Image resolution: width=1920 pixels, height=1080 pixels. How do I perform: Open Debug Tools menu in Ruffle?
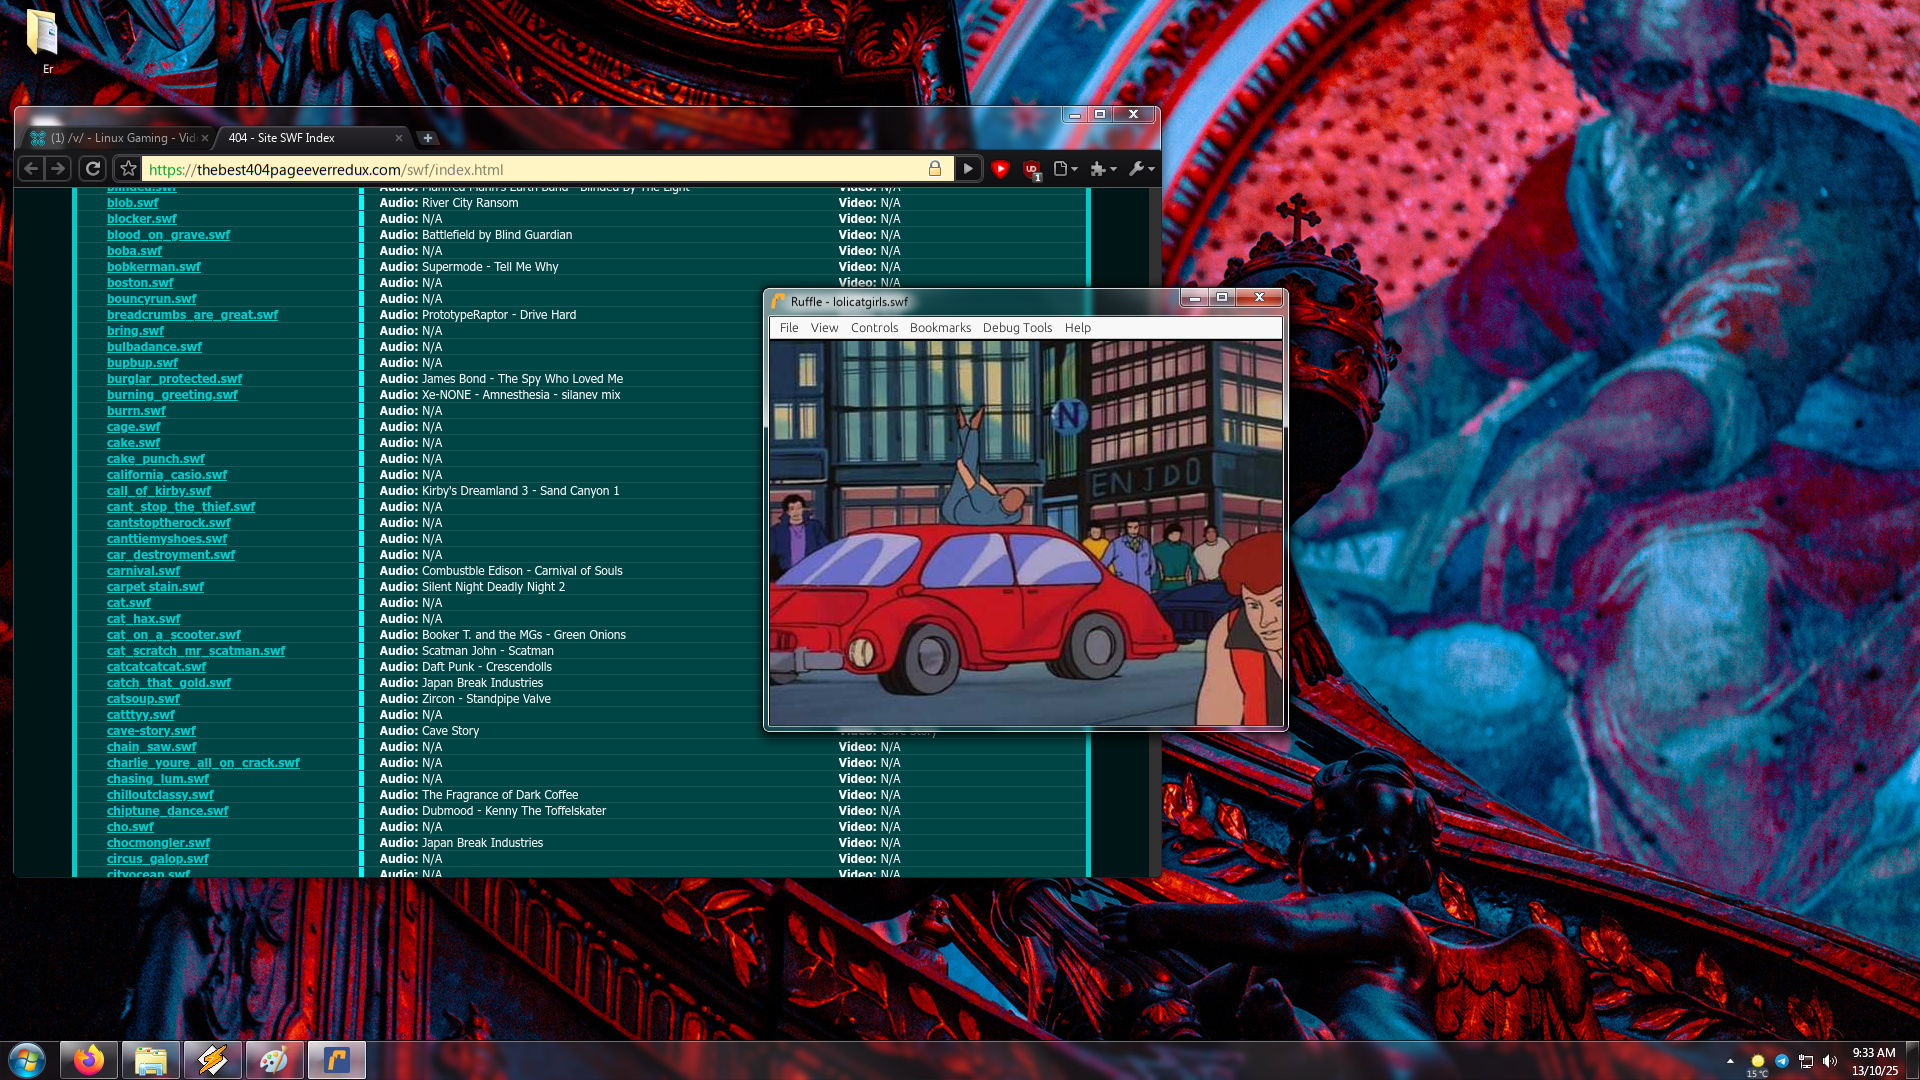(x=1017, y=328)
